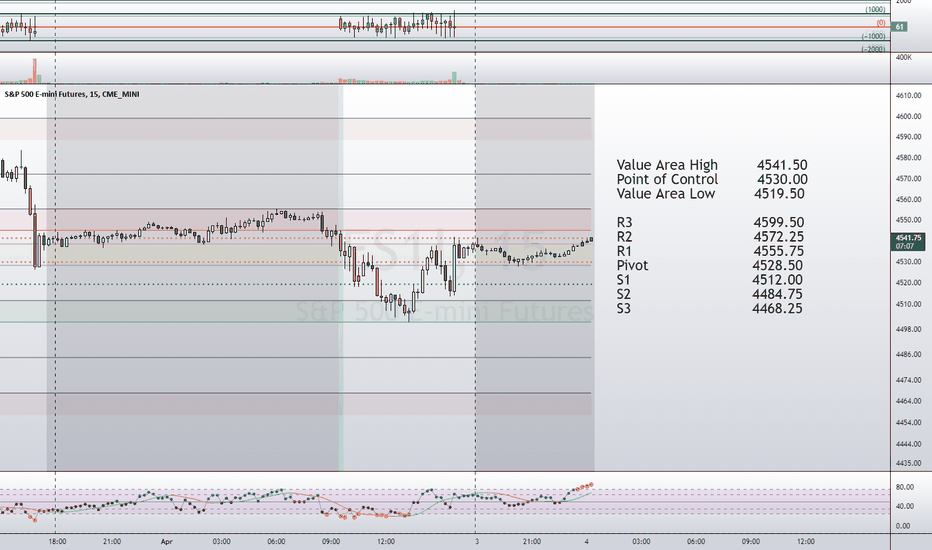Click 4444.00 on the price axis
This screenshot has height=550, width=932.
pyautogui.click(x=908, y=444)
